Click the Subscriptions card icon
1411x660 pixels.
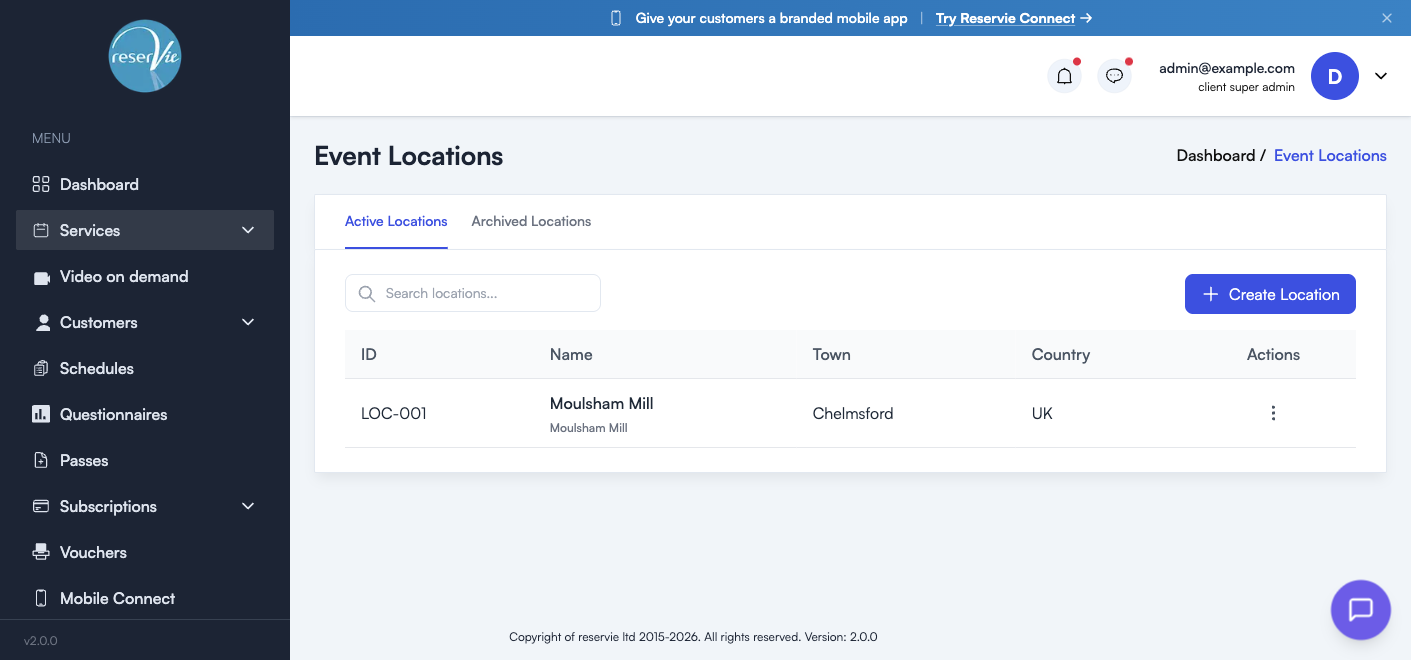tap(41, 506)
